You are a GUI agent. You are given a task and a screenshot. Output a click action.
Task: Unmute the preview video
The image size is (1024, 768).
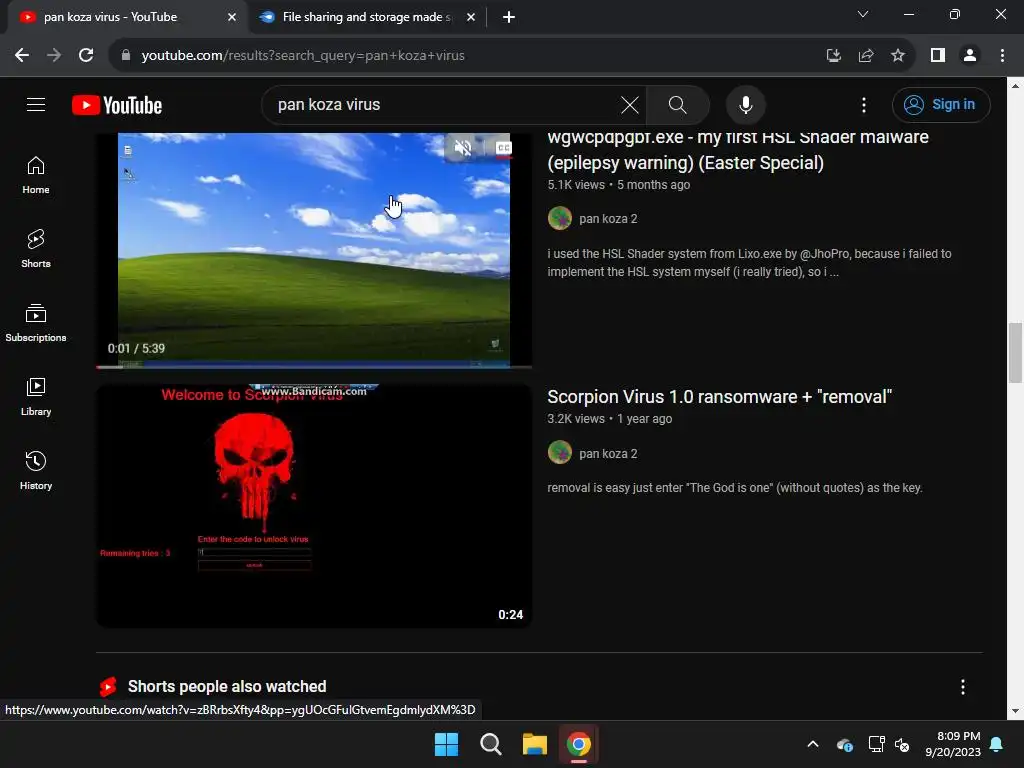[x=463, y=148]
